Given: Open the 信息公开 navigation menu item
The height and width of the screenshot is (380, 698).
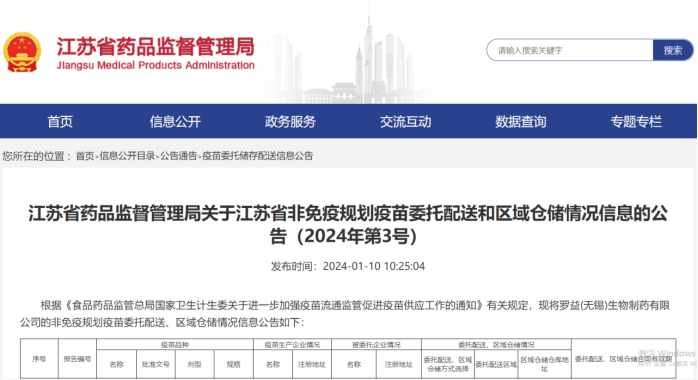Looking at the screenshot, I should point(175,121).
